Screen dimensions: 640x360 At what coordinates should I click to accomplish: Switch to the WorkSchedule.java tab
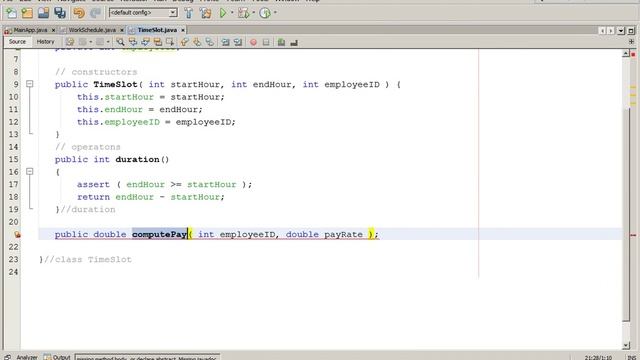click(92, 30)
